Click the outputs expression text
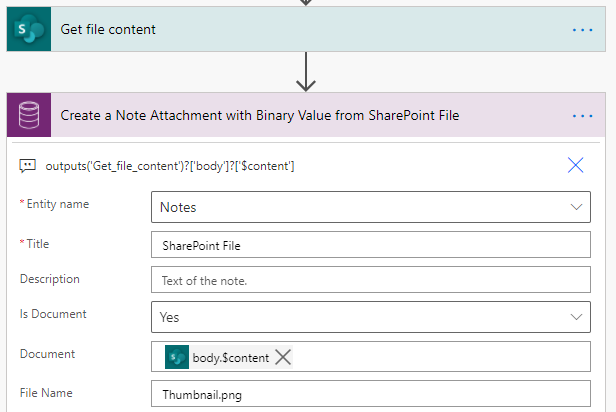 (170, 165)
